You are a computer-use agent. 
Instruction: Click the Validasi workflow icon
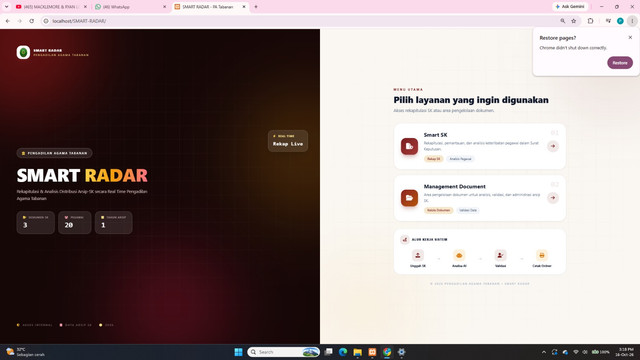click(x=500, y=256)
